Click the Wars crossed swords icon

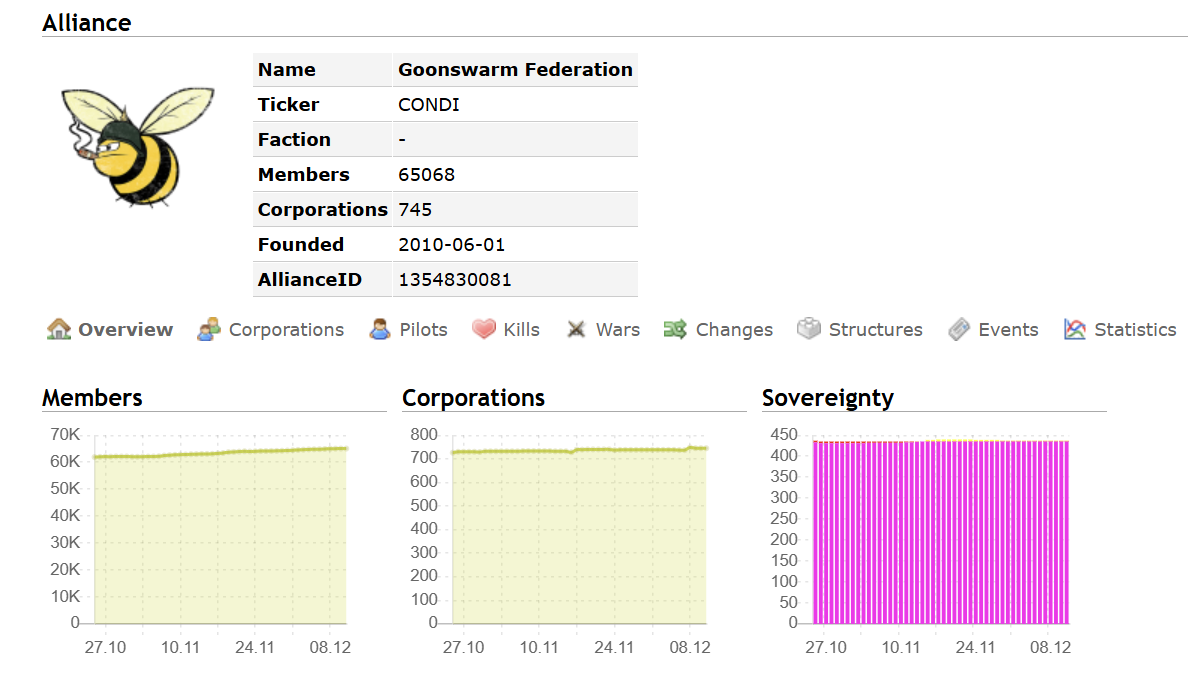576,329
